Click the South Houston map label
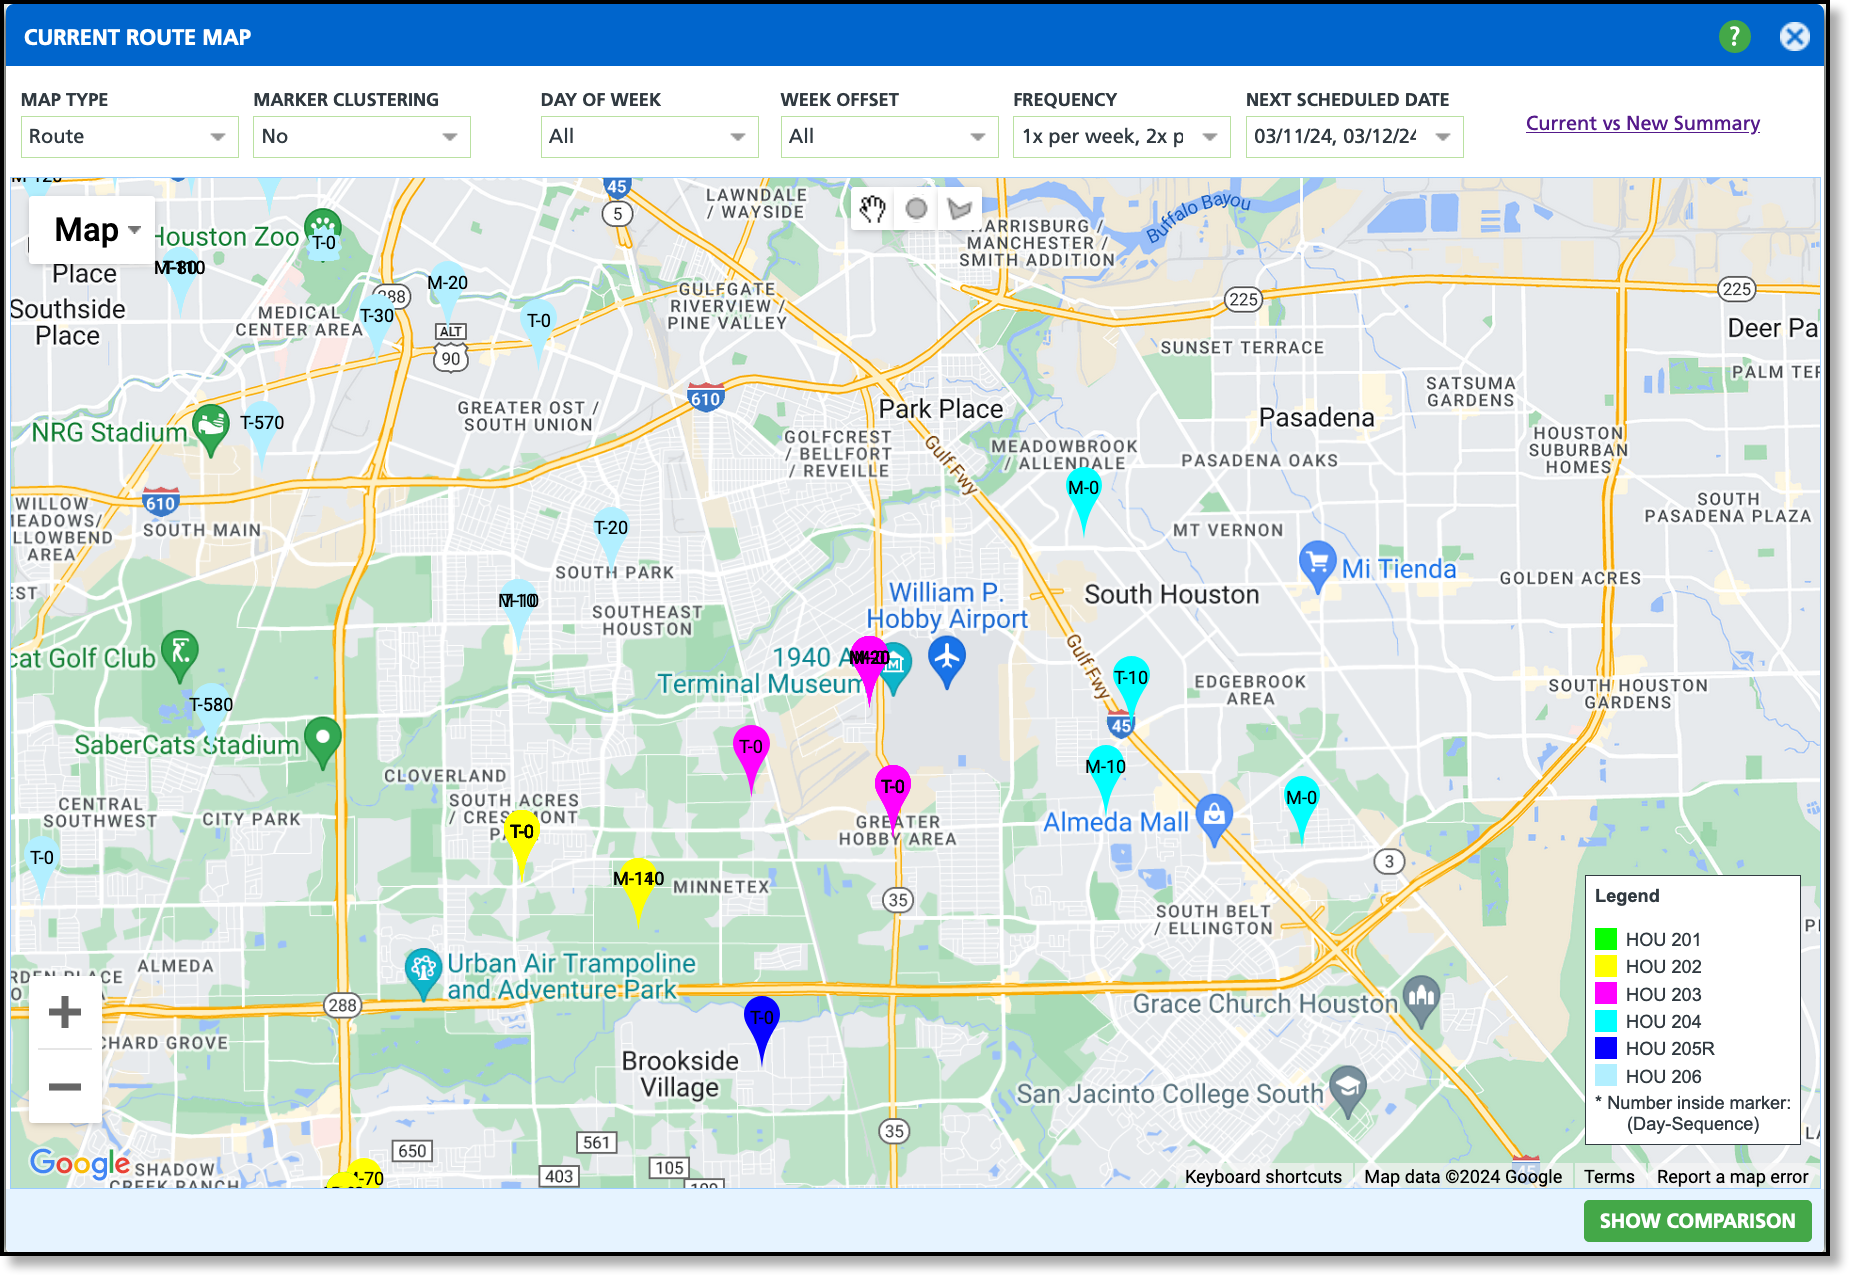This screenshot has width=1850, height=1276. click(1172, 594)
